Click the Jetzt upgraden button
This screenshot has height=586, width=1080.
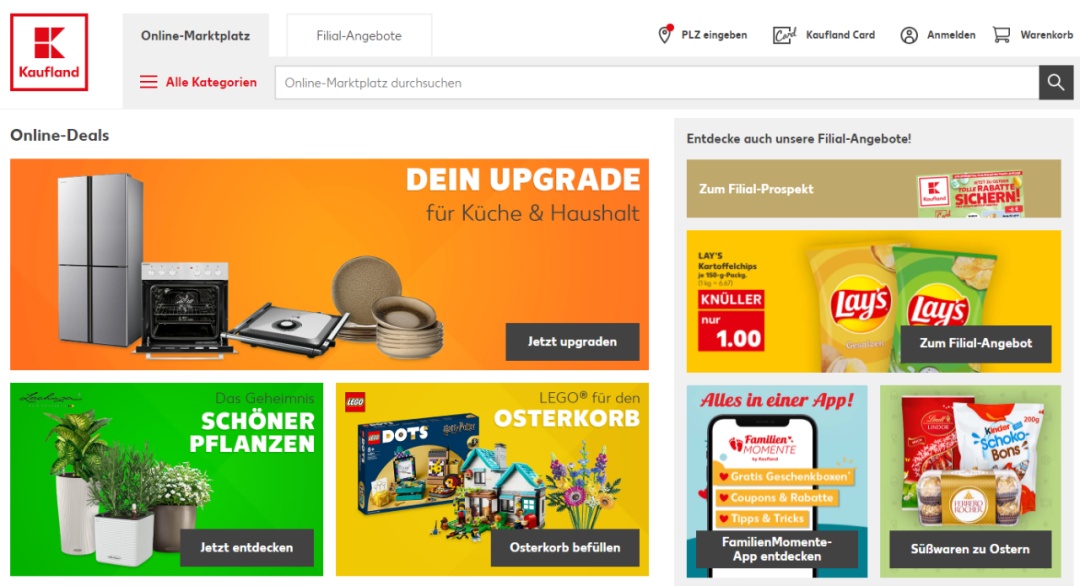coord(572,342)
